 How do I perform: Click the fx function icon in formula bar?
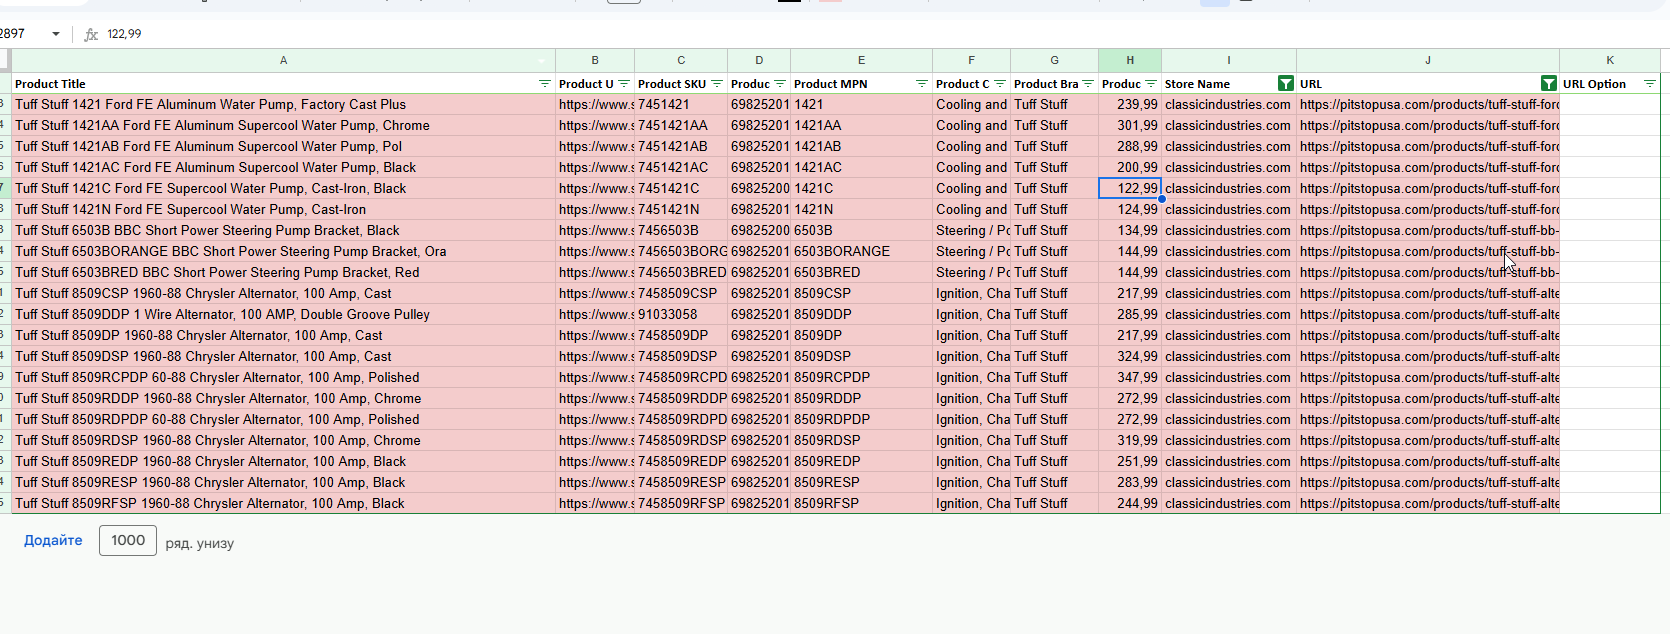pos(91,34)
